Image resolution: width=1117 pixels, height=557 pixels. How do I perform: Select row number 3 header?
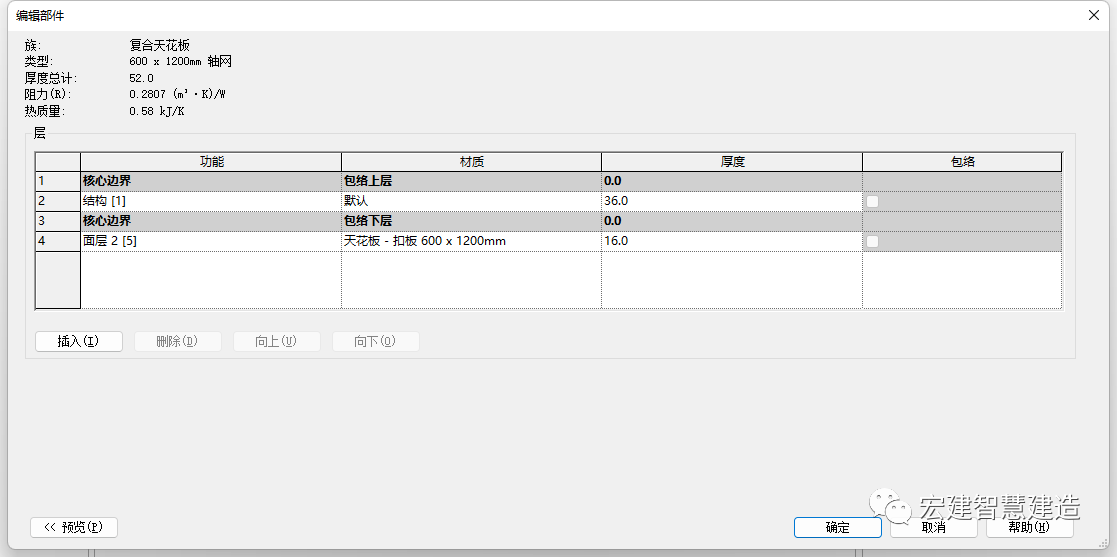(x=58, y=222)
